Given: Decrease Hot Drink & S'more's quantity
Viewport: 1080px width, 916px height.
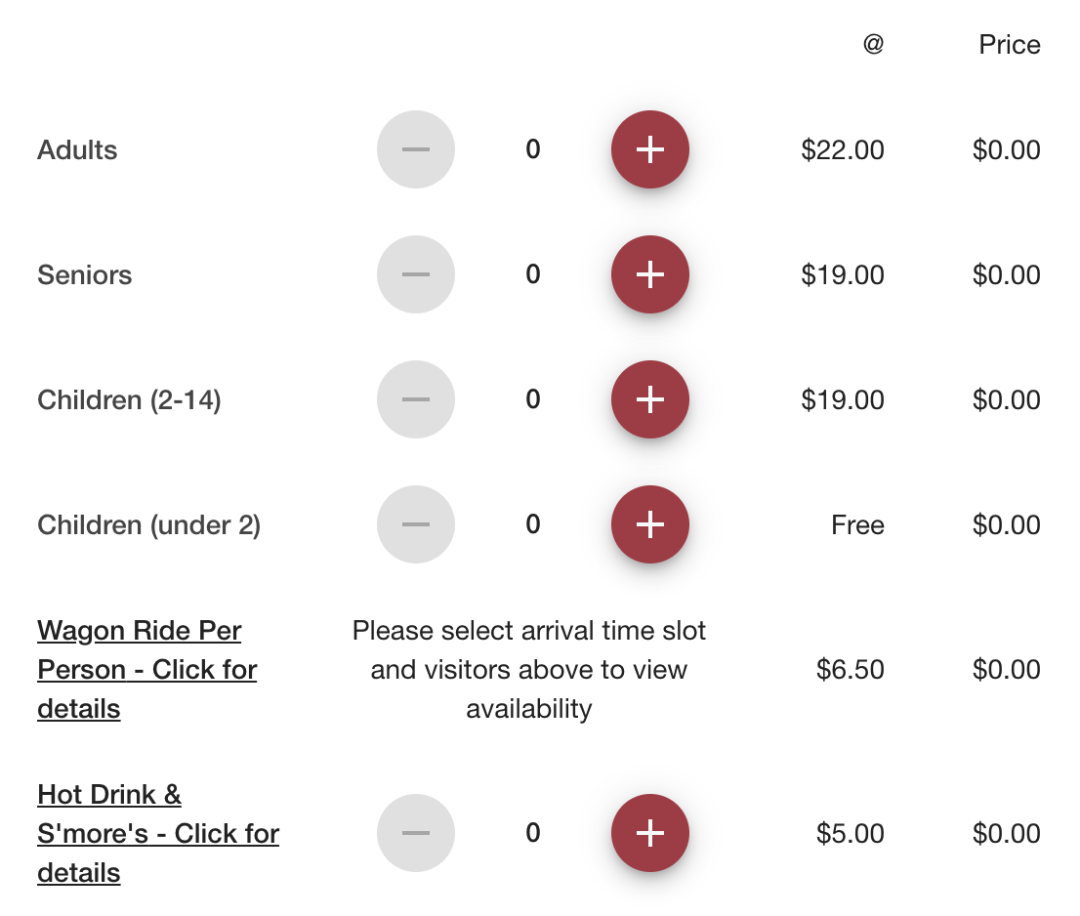Looking at the screenshot, I should pos(416,833).
